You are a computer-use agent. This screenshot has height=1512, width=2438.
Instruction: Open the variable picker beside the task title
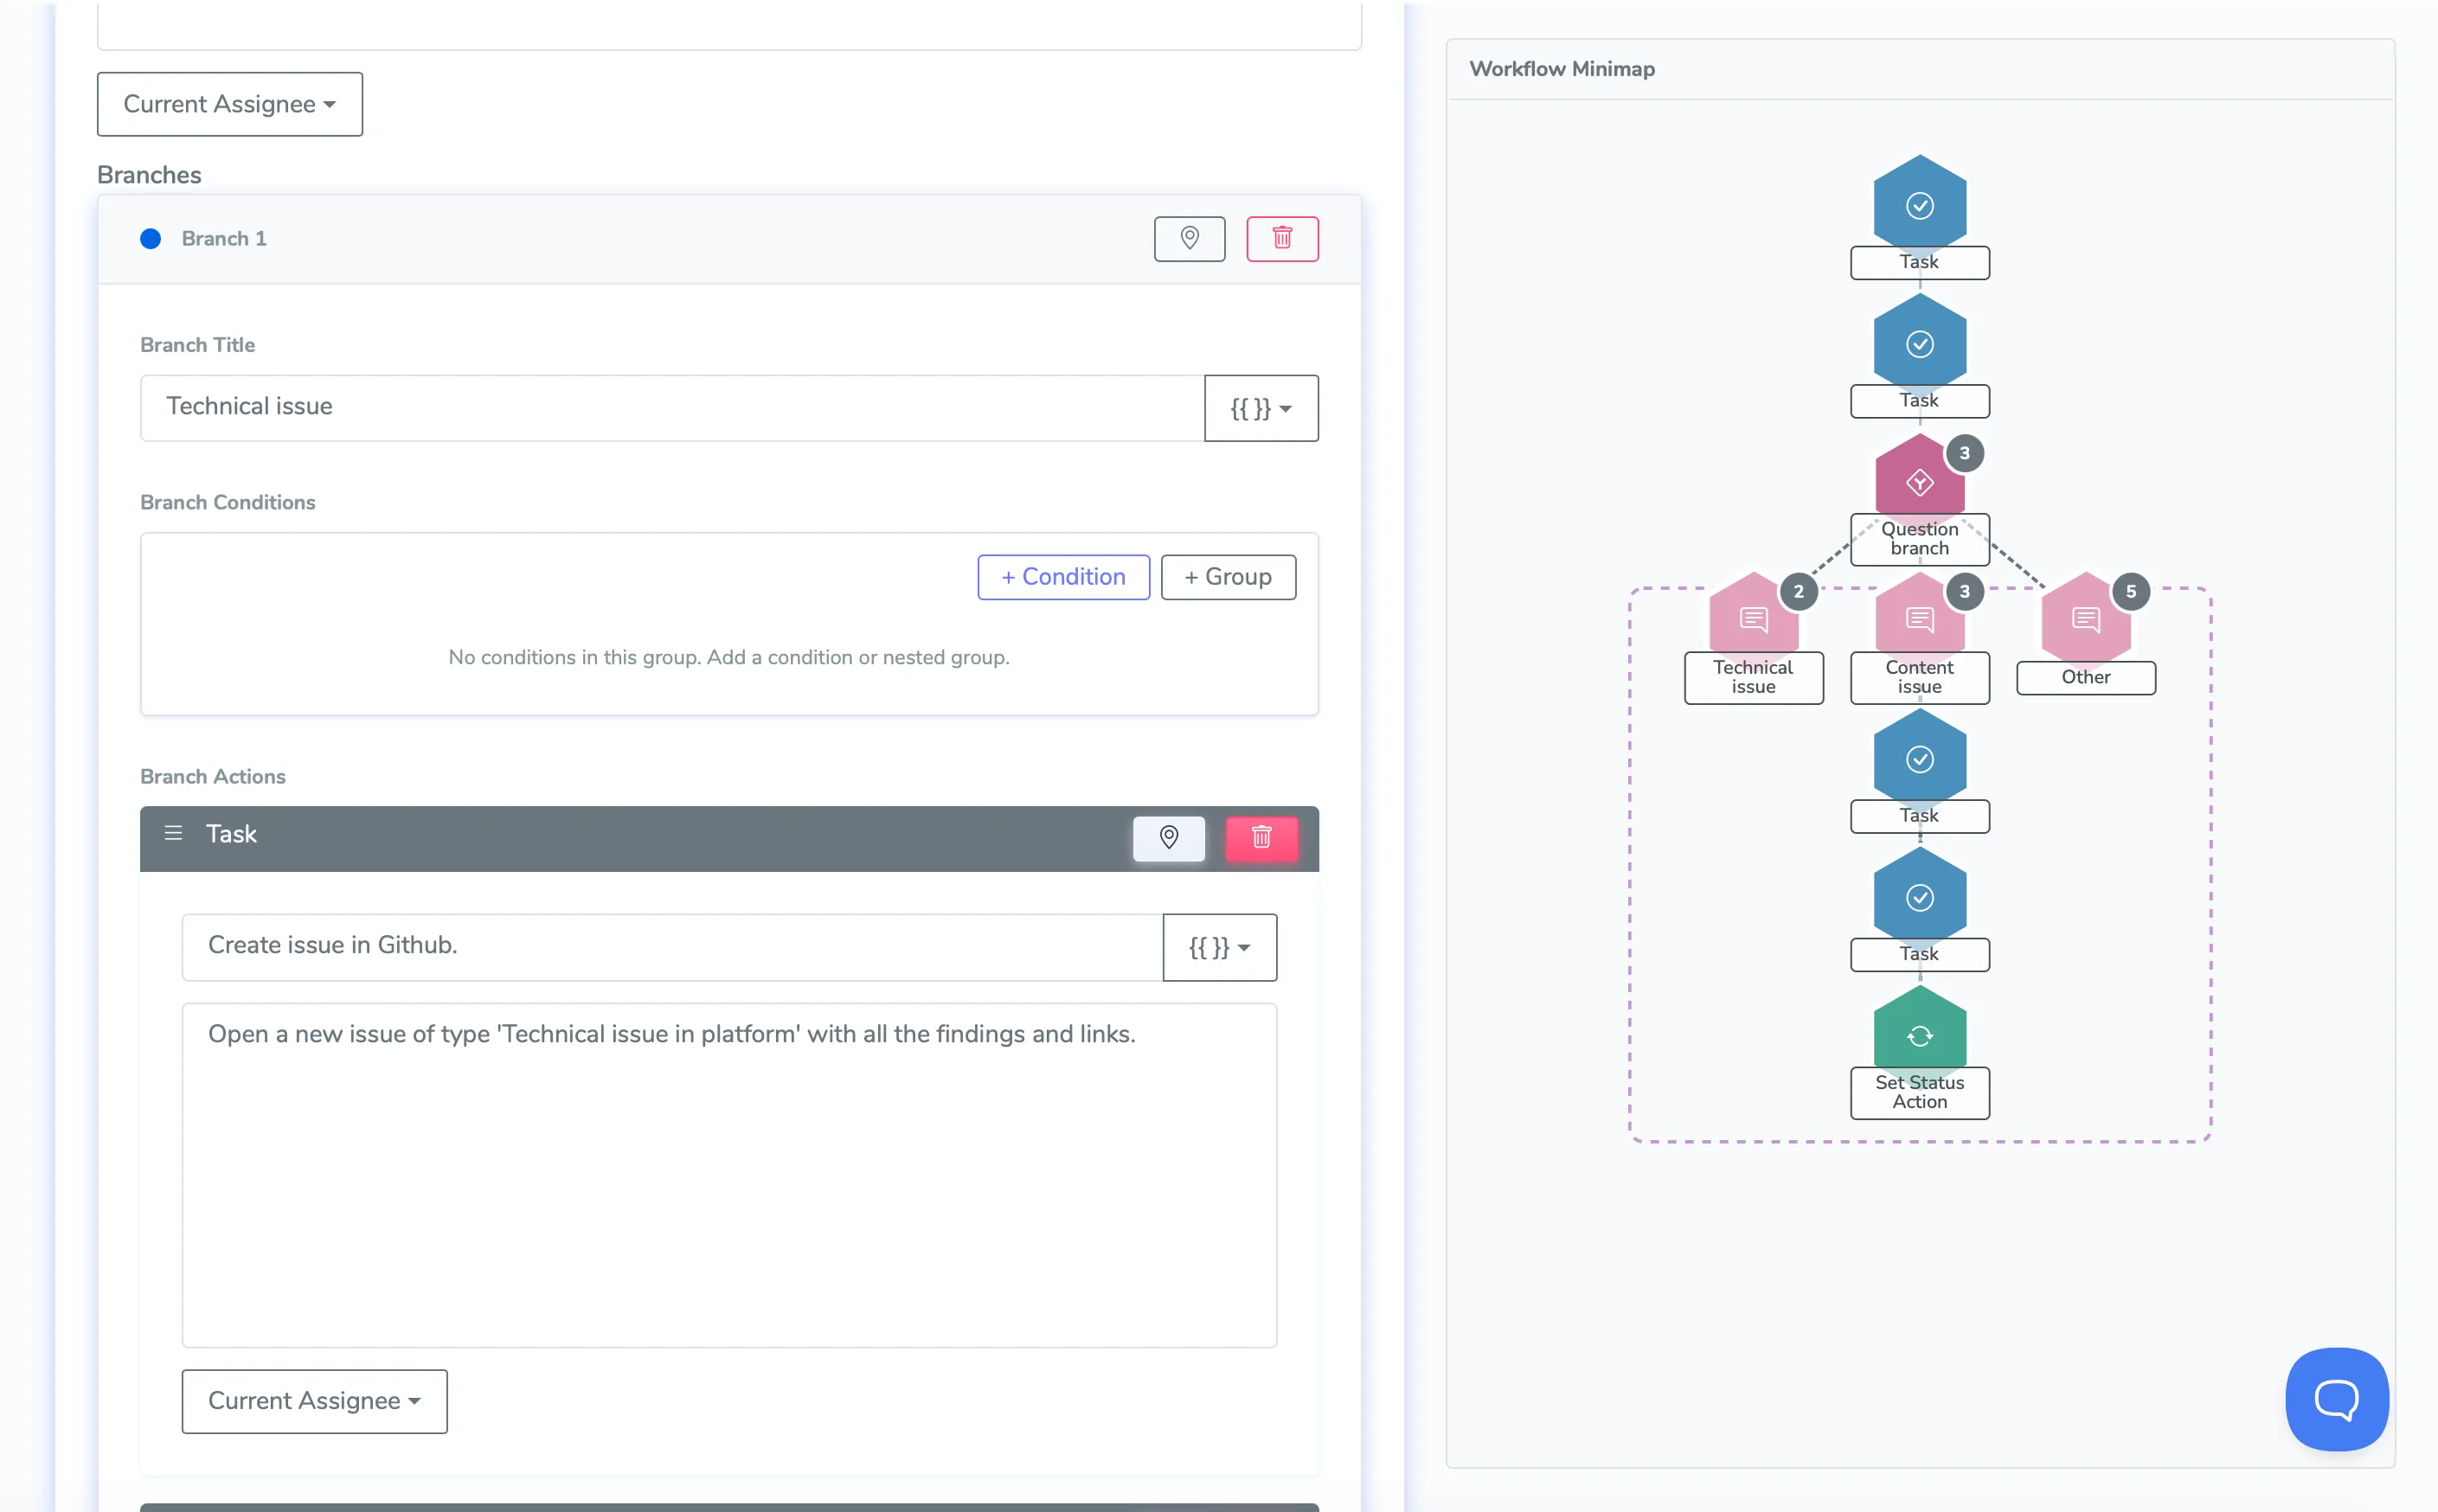1219,947
